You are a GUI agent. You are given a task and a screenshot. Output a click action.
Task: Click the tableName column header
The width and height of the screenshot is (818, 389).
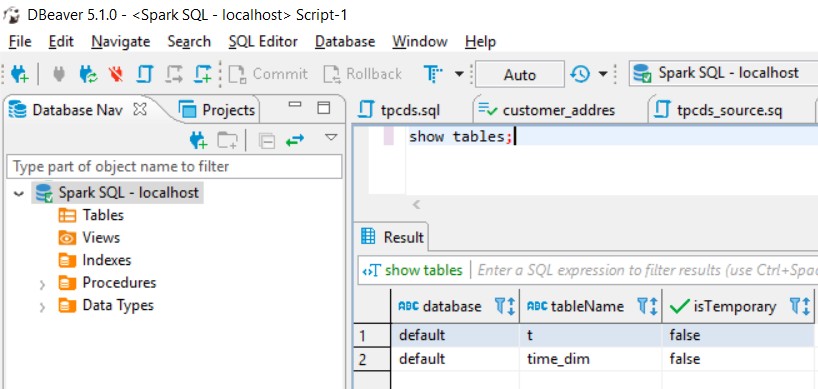click(591, 306)
